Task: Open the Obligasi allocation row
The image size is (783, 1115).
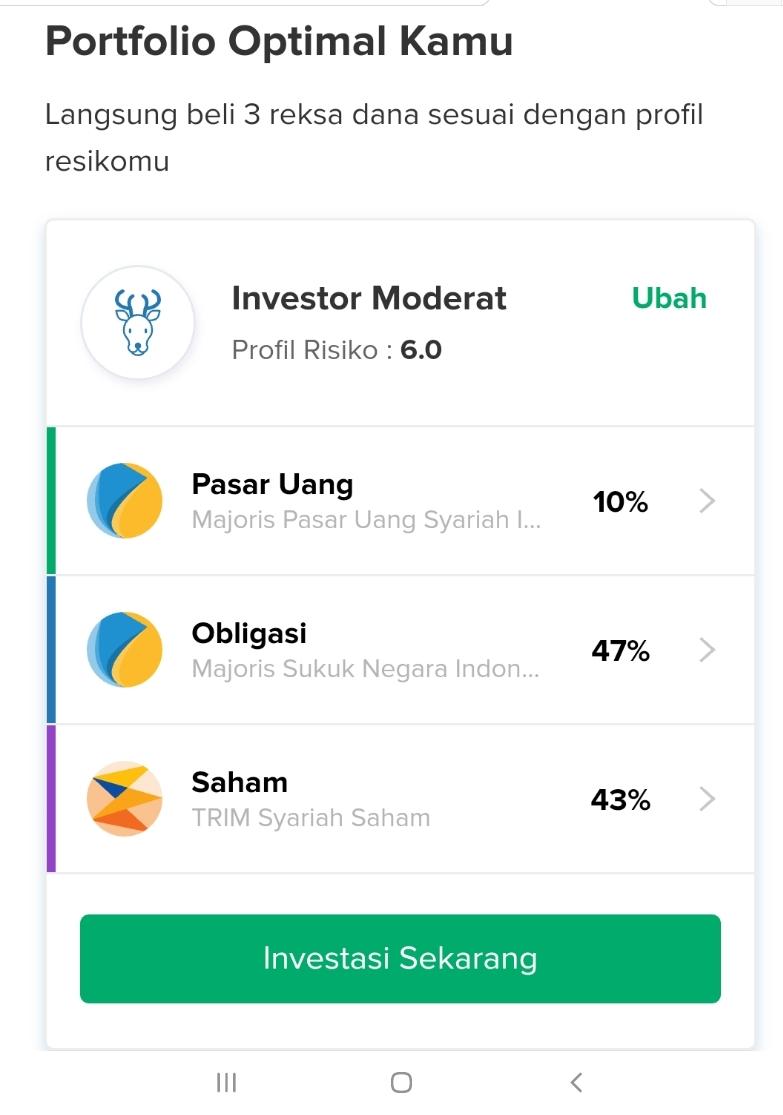Action: [x=400, y=650]
